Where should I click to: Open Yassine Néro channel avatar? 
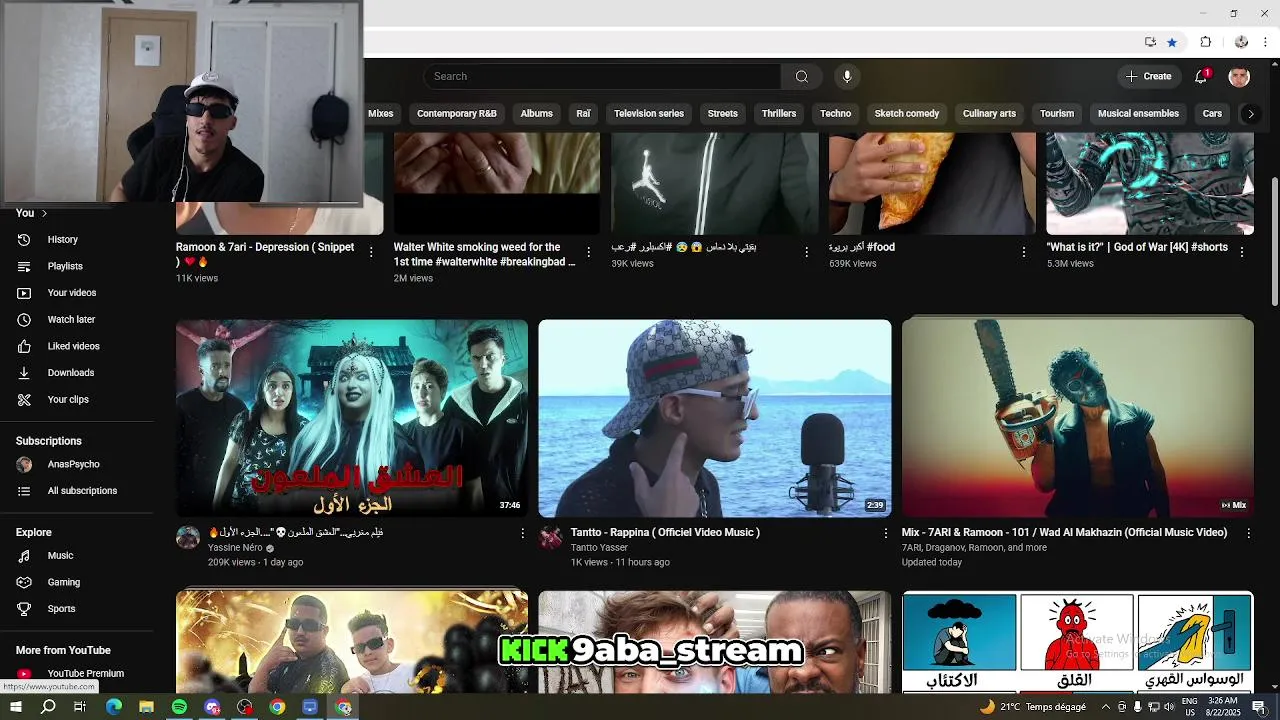pyautogui.click(x=188, y=538)
